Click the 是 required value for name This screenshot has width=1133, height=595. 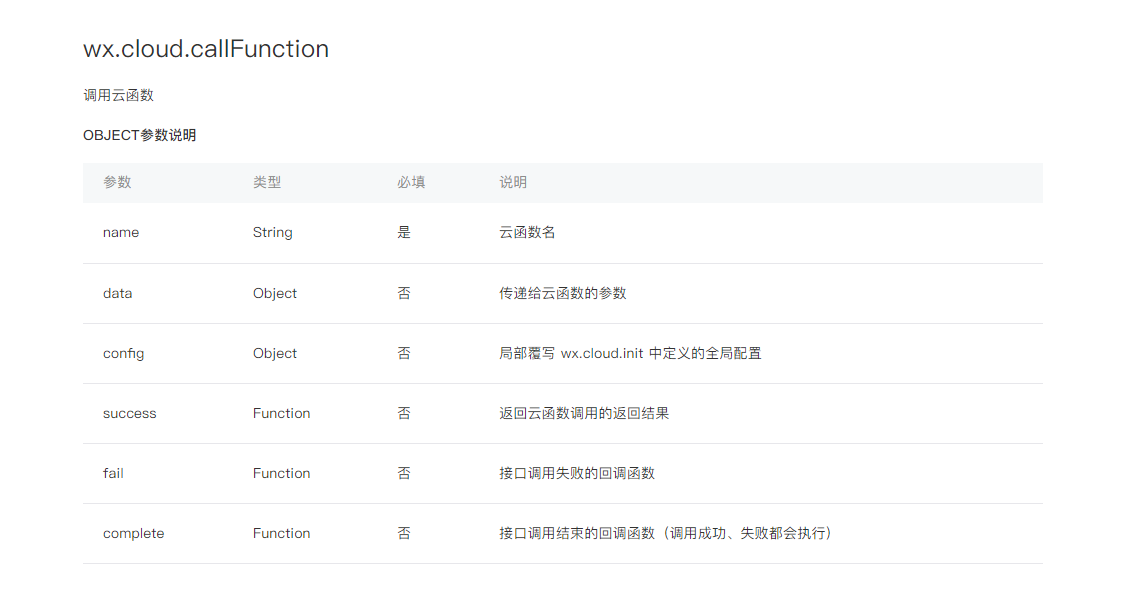404,232
